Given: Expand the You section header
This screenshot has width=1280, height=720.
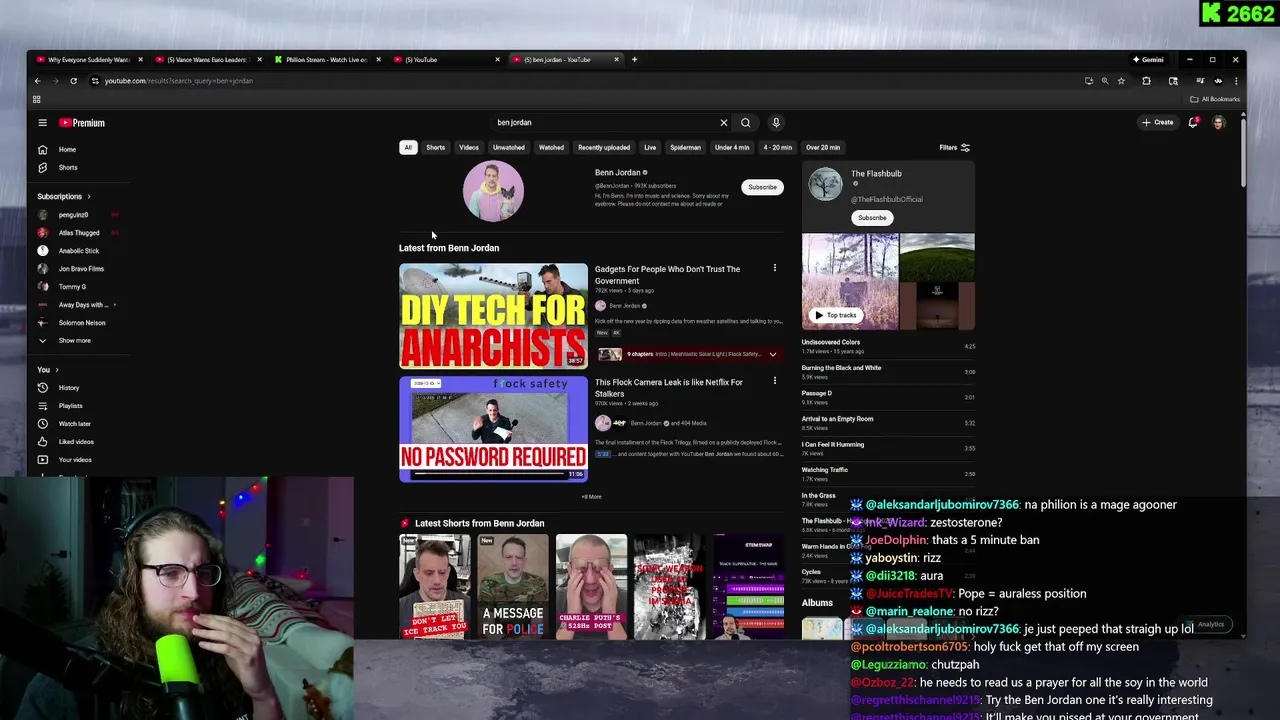Looking at the screenshot, I should point(48,370).
